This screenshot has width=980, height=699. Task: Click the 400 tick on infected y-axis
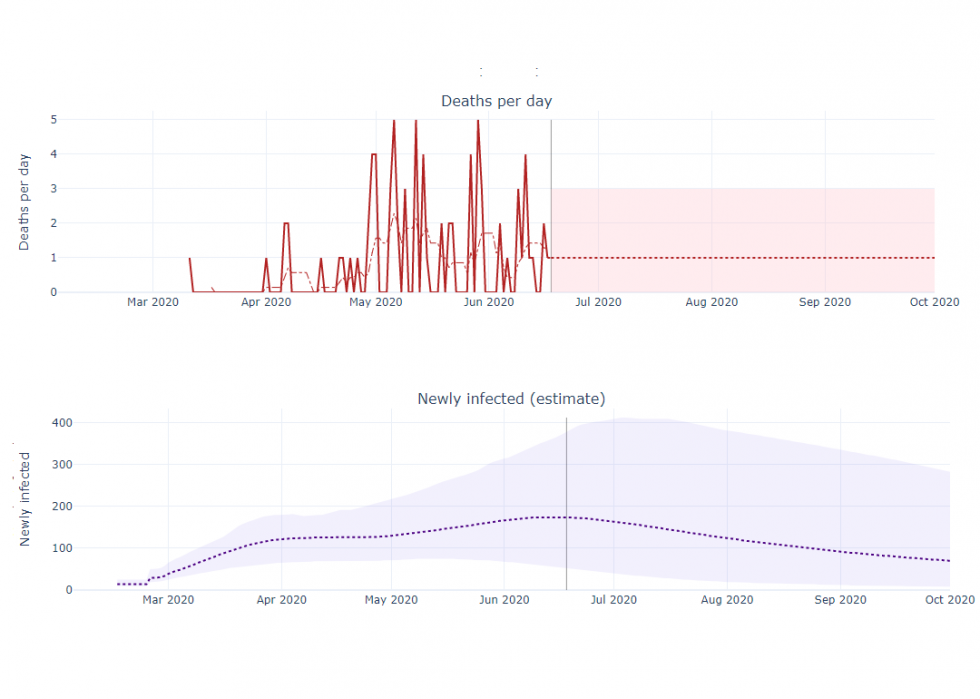coord(63,423)
